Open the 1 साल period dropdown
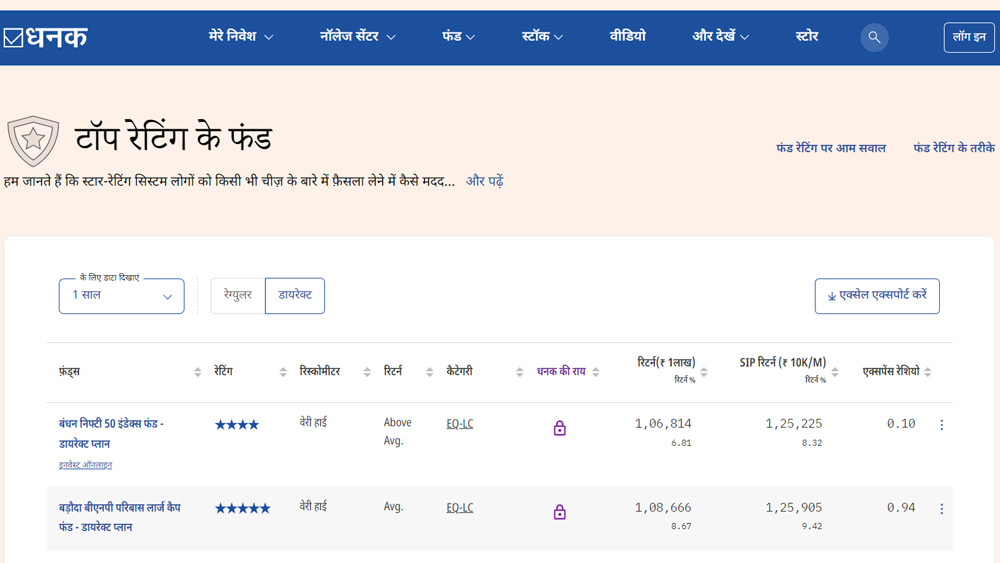 [121, 296]
